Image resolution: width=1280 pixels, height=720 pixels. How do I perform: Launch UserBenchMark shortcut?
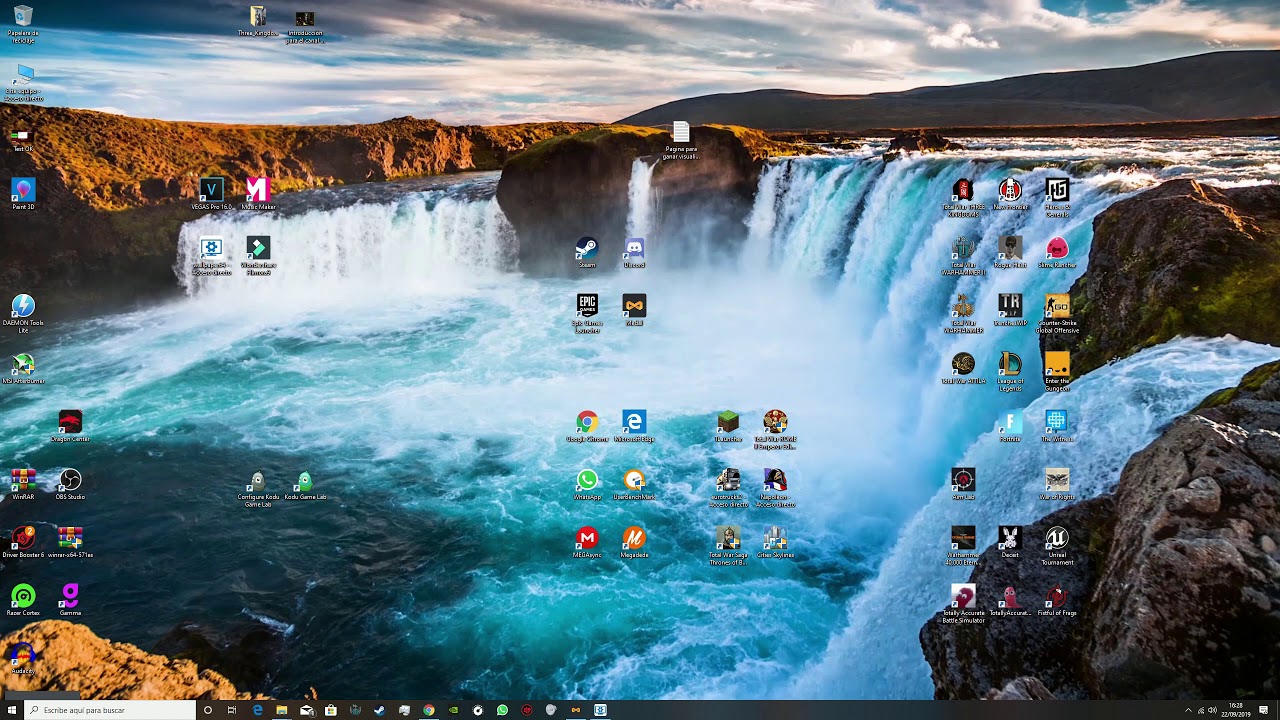634,484
